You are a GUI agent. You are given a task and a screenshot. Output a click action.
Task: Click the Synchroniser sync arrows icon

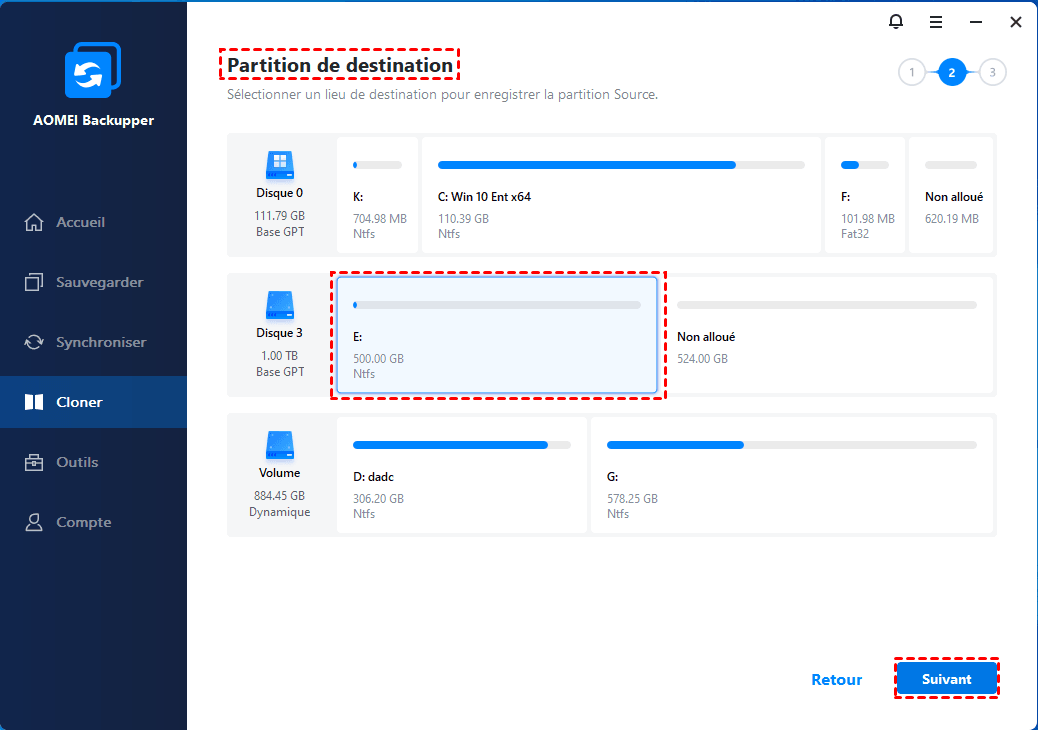coord(34,342)
